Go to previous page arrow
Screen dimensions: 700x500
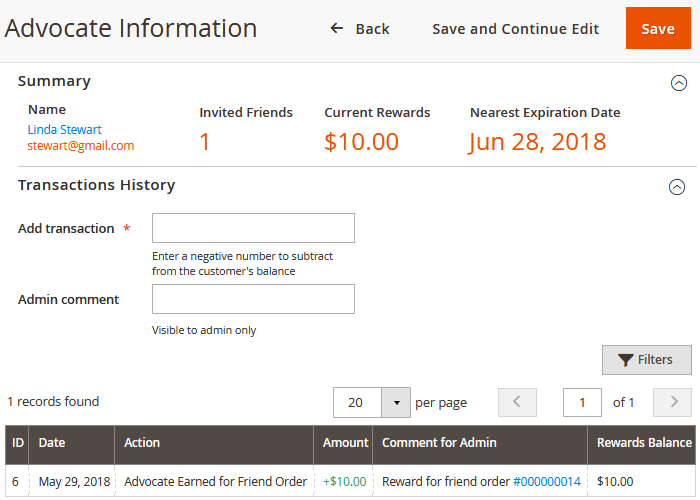[x=517, y=403]
